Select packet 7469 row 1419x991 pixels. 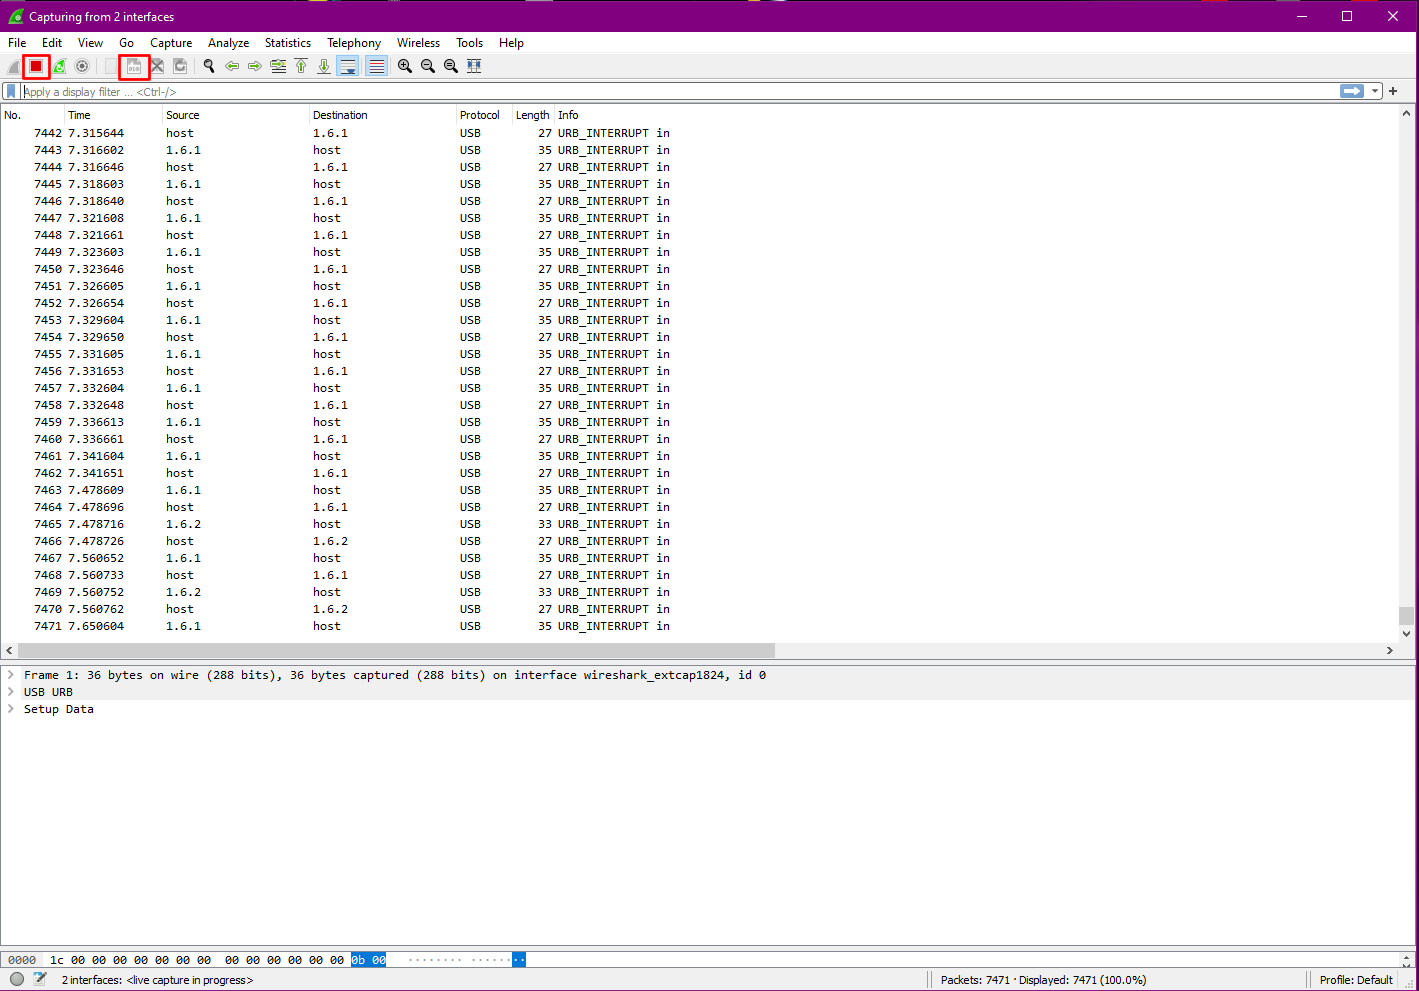[x=699, y=592]
